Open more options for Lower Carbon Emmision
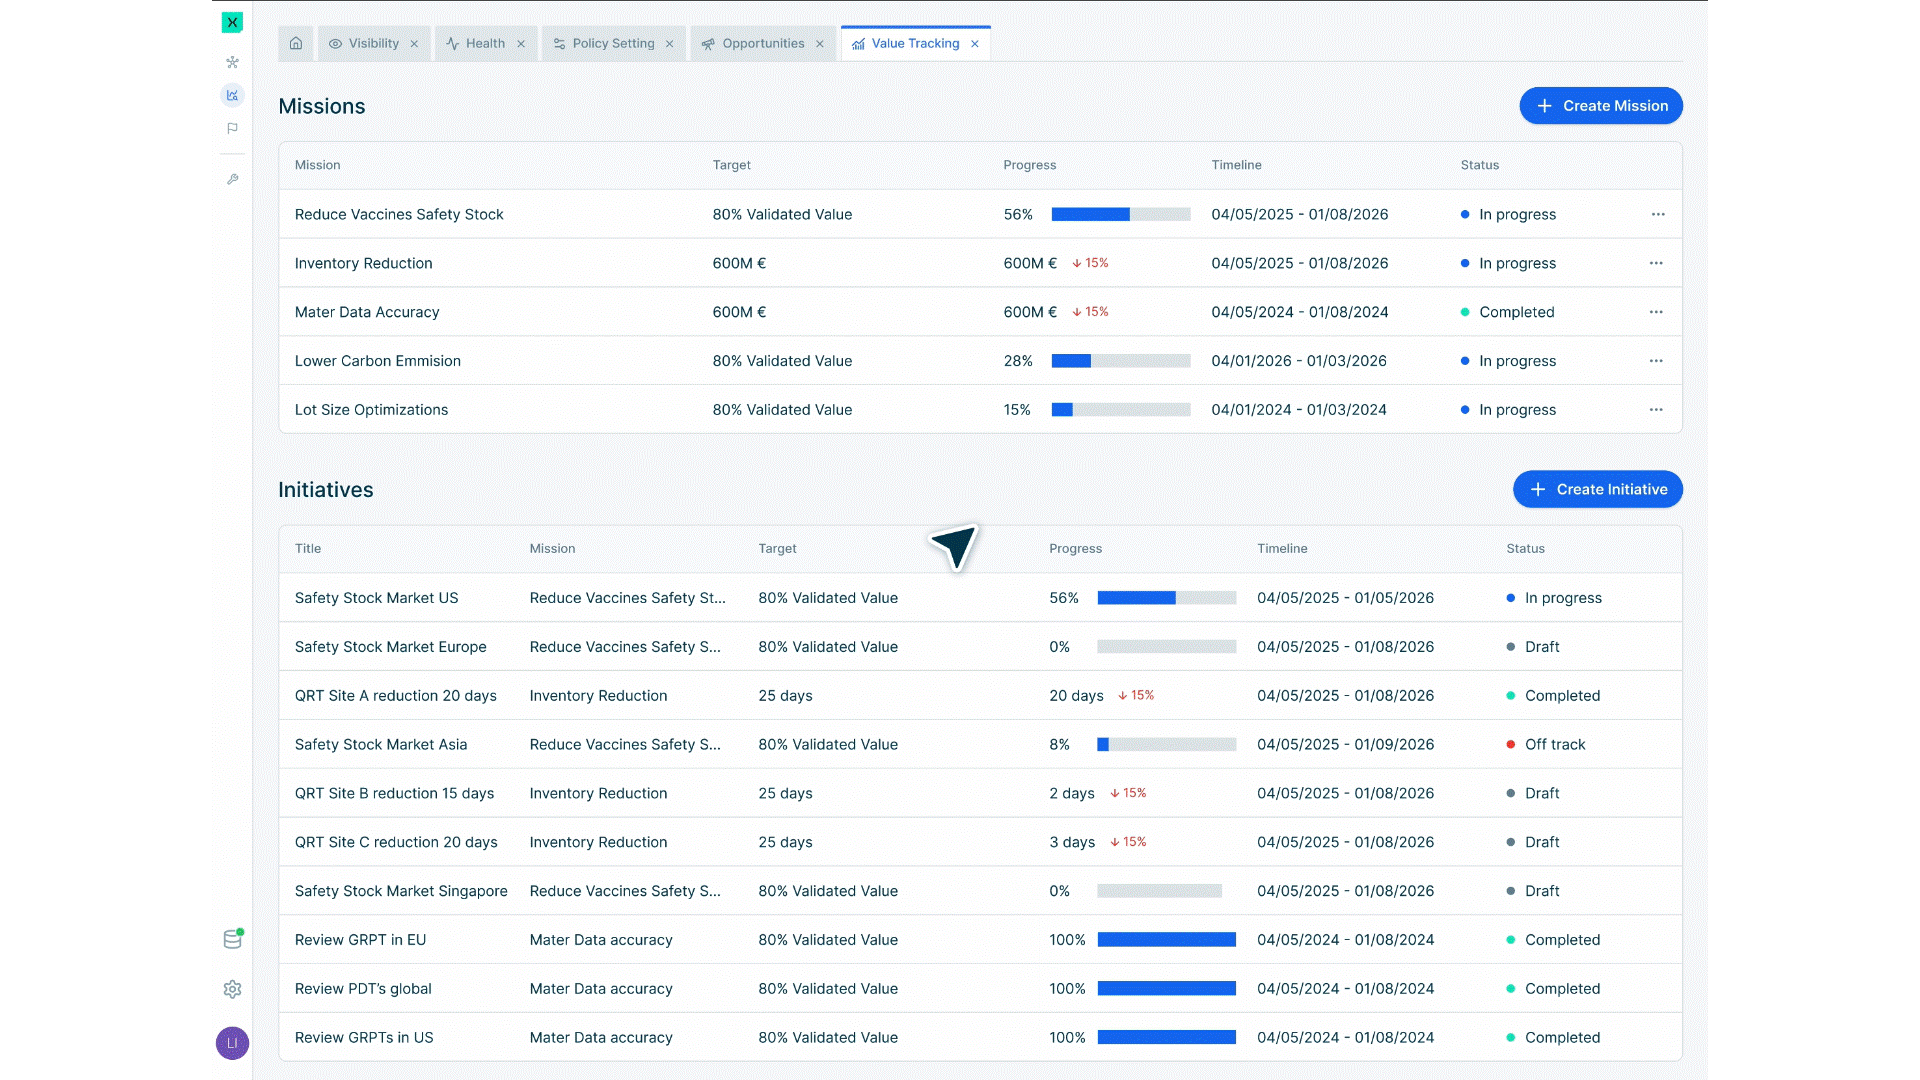The height and width of the screenshot is (1080, 1920). coord(1656,361)
